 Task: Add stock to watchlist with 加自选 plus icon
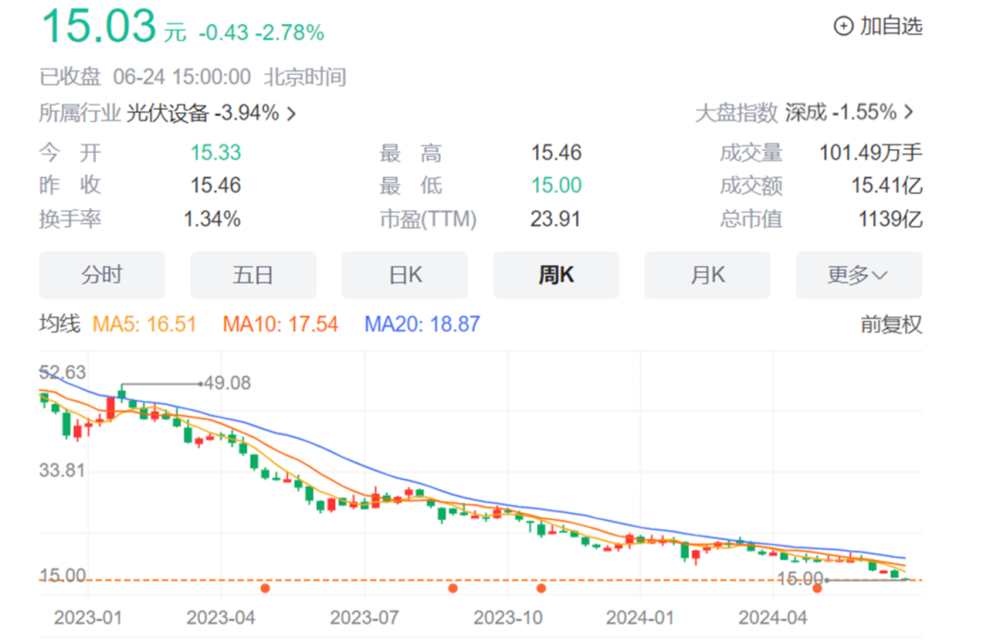tap(878, 27)
